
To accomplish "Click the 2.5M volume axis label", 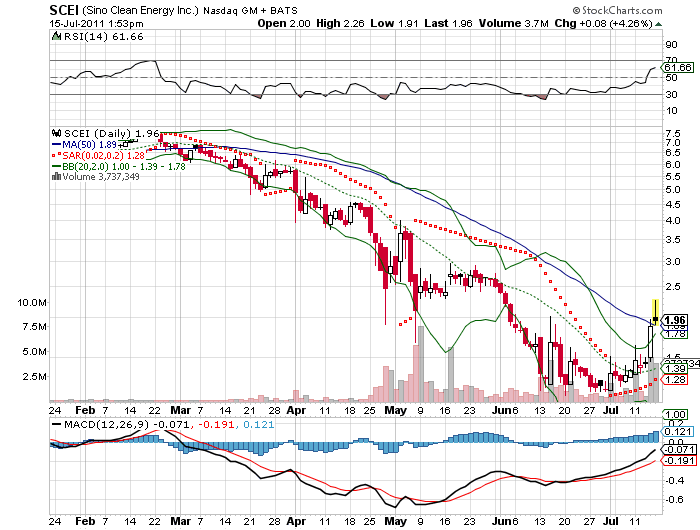I will [35, 377].
